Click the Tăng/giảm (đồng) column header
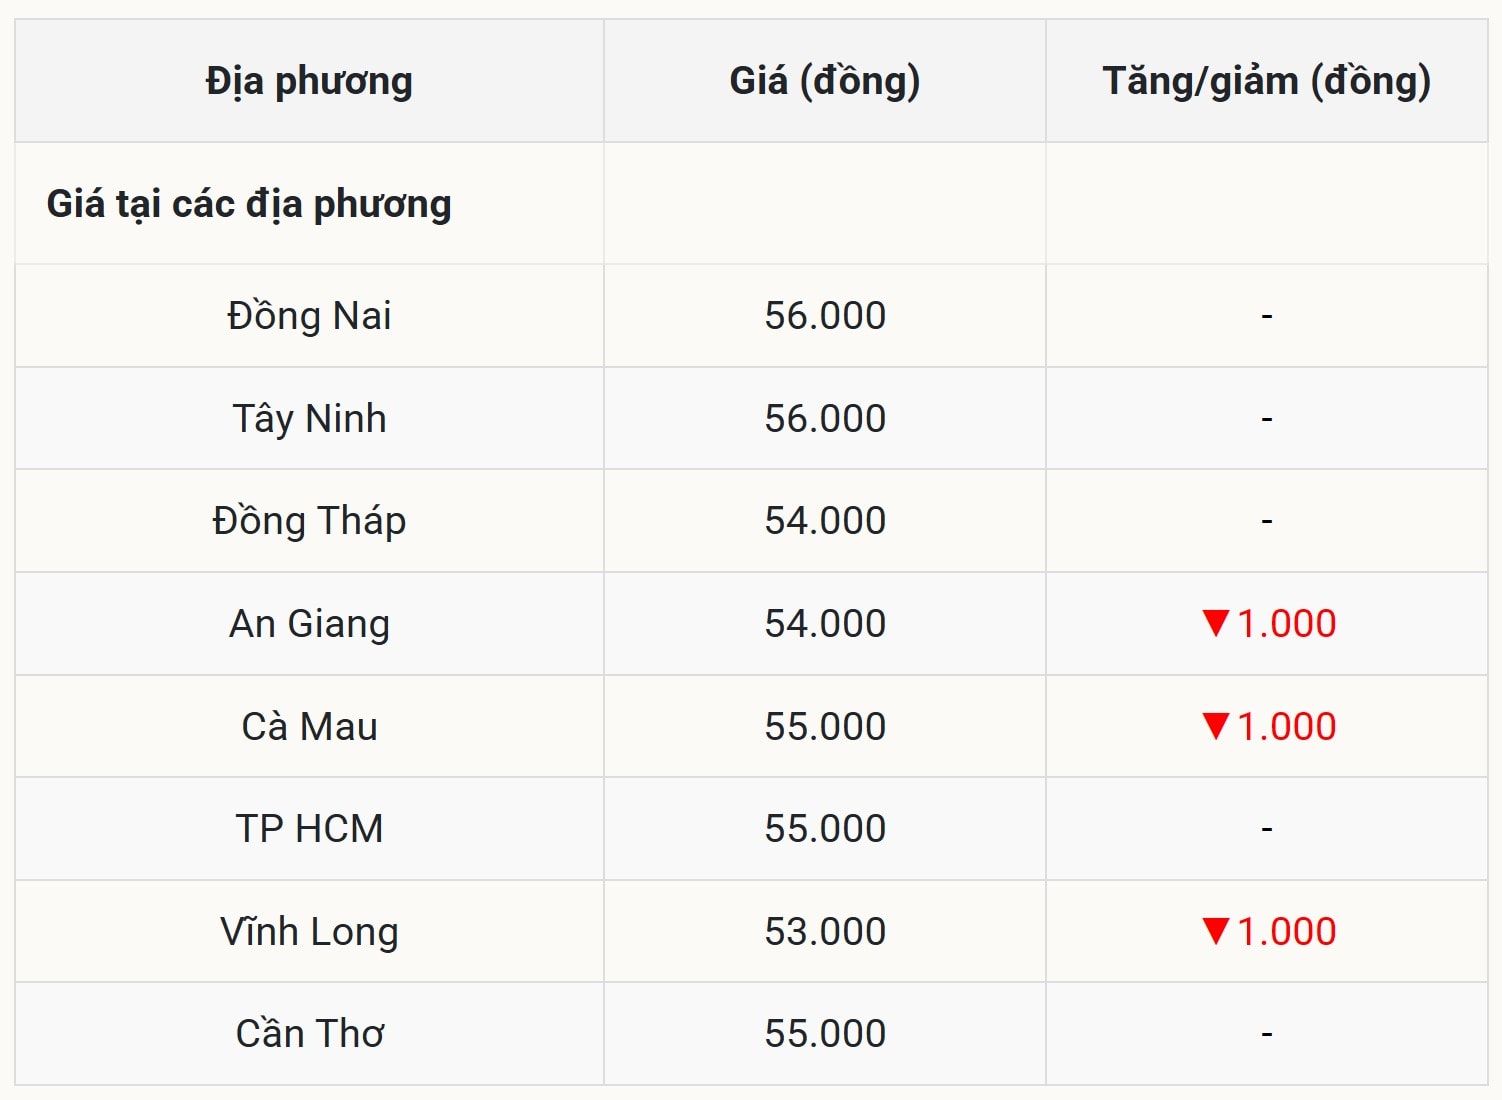This screenshot has width=1502, height=1100. pos(1266,81)
